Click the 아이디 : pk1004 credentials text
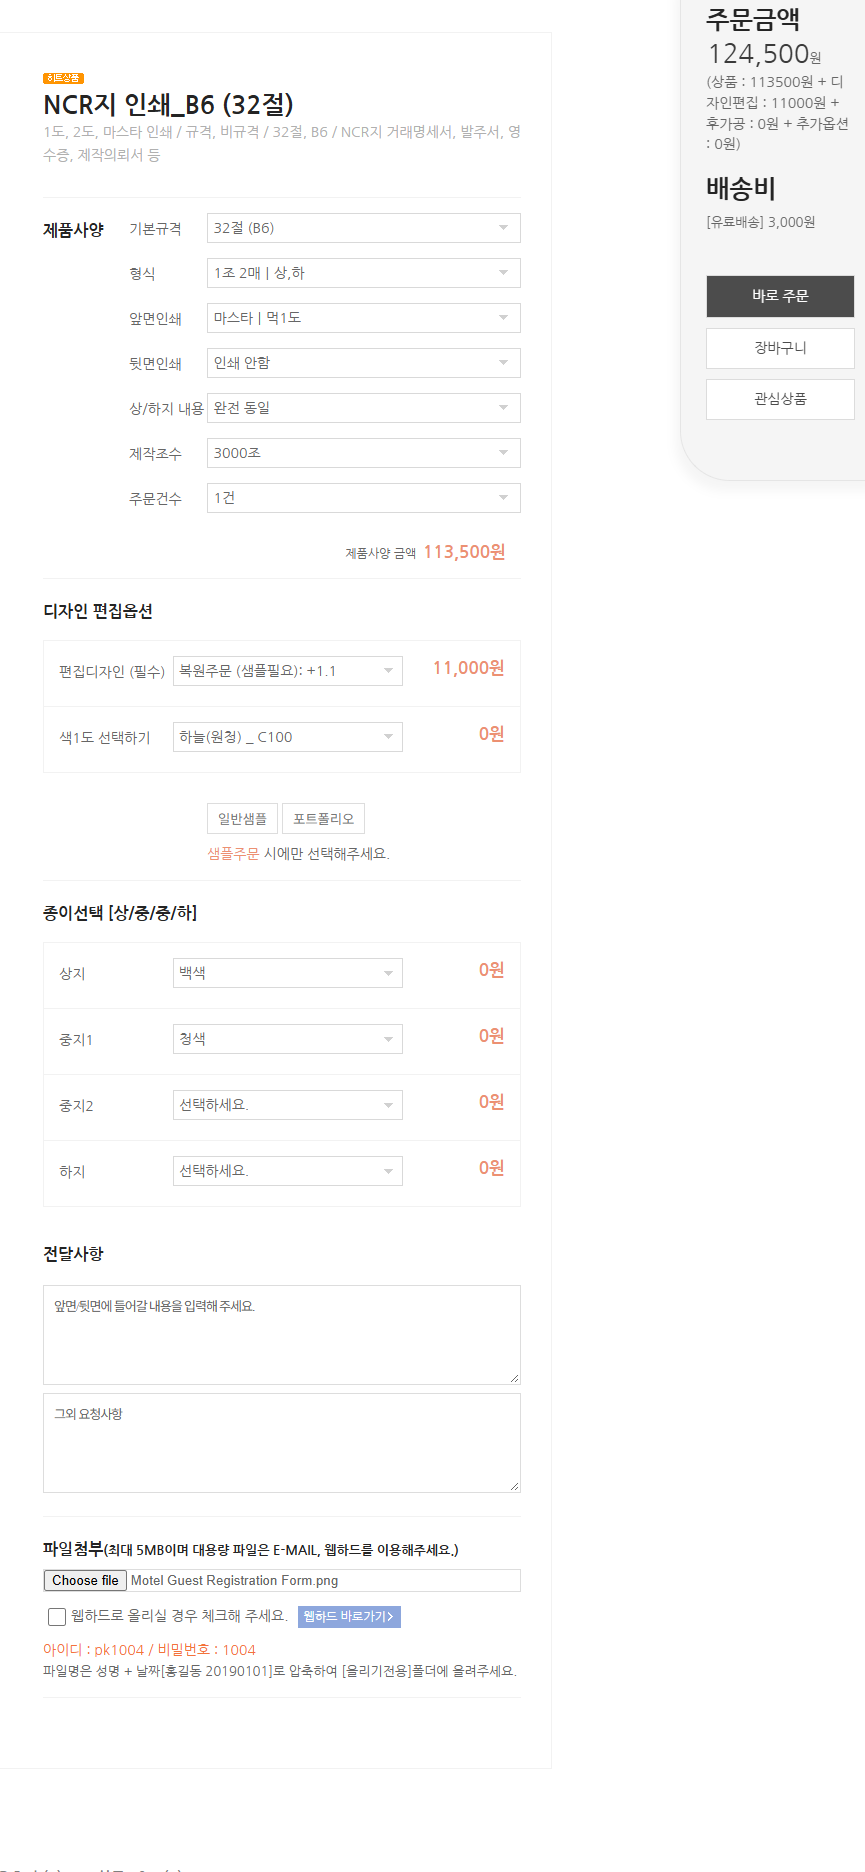This screenshot has height=1872, width=865. tap(149, 1650)
